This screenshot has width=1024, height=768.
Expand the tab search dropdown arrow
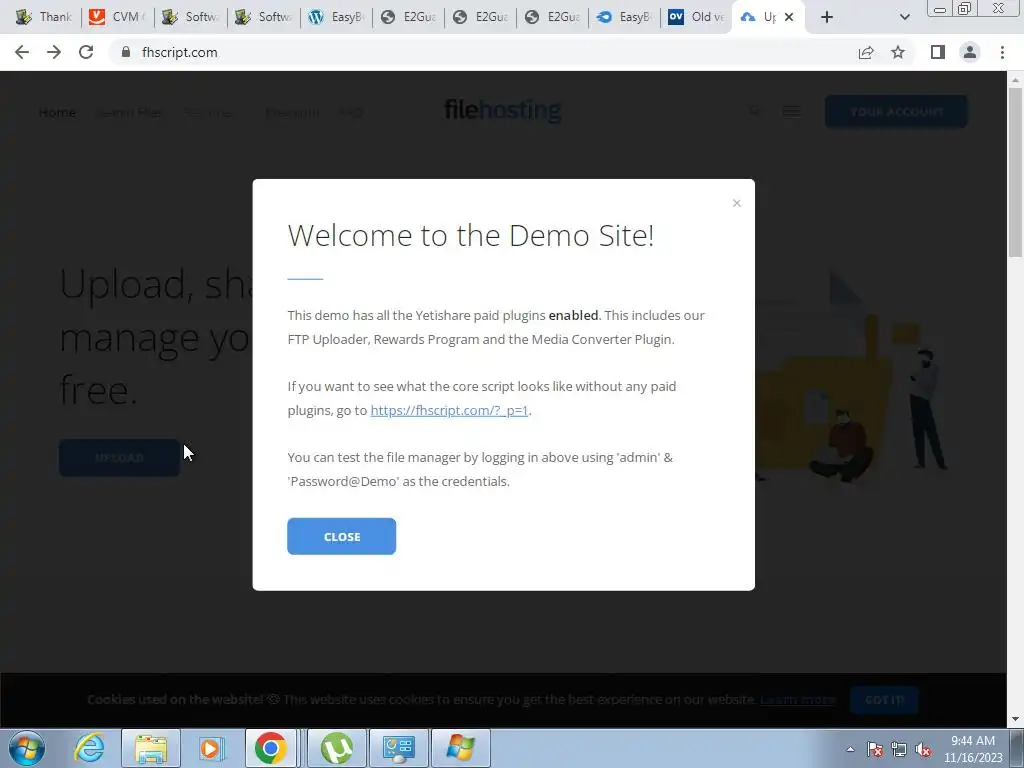904,17
